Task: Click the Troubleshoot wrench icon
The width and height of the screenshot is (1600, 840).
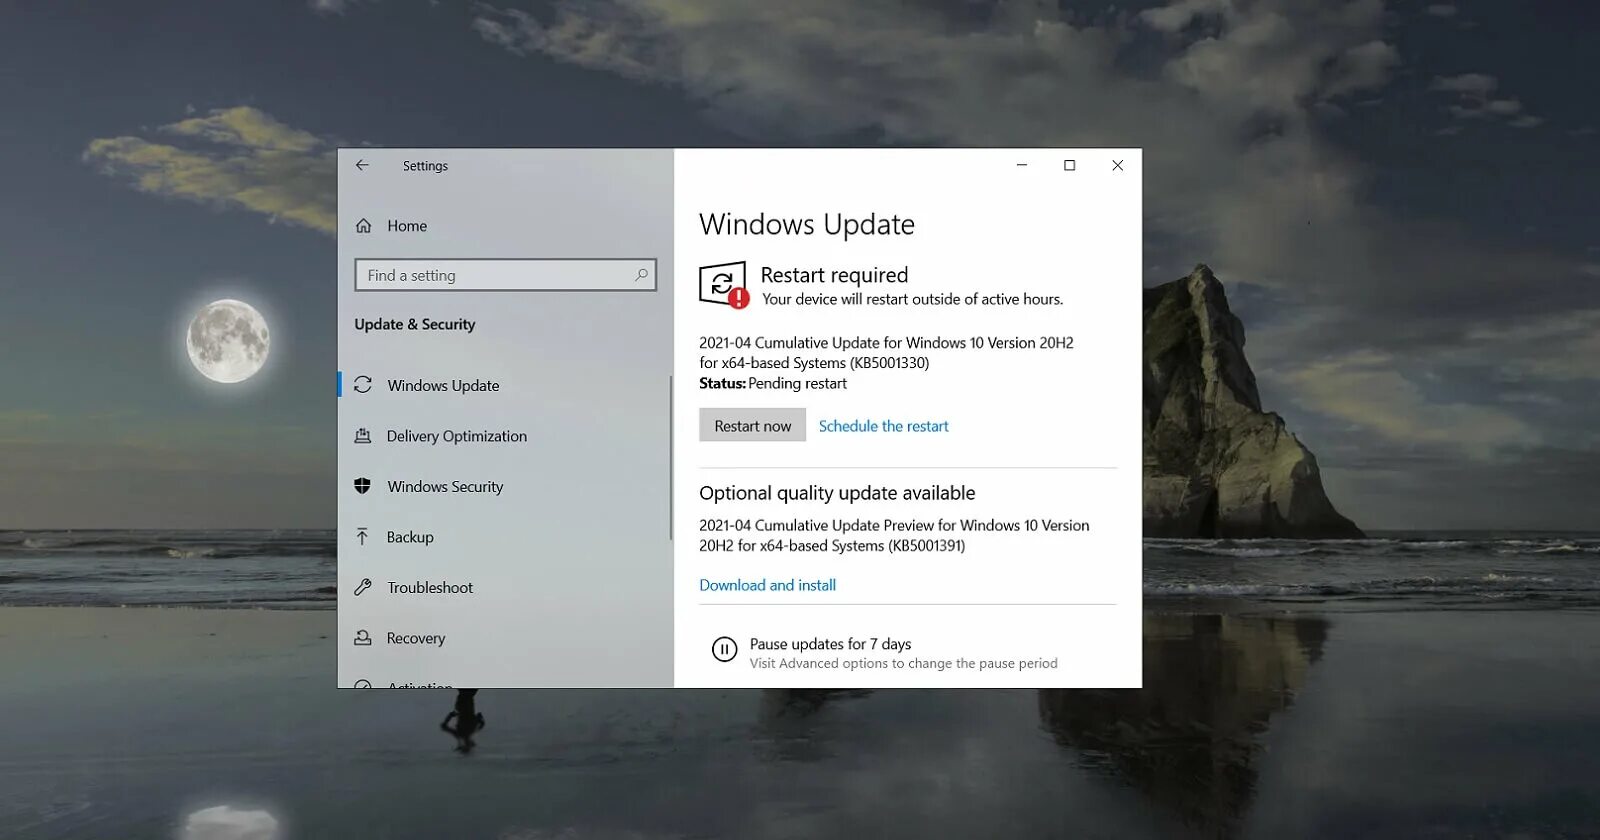Action: point(363,587)
